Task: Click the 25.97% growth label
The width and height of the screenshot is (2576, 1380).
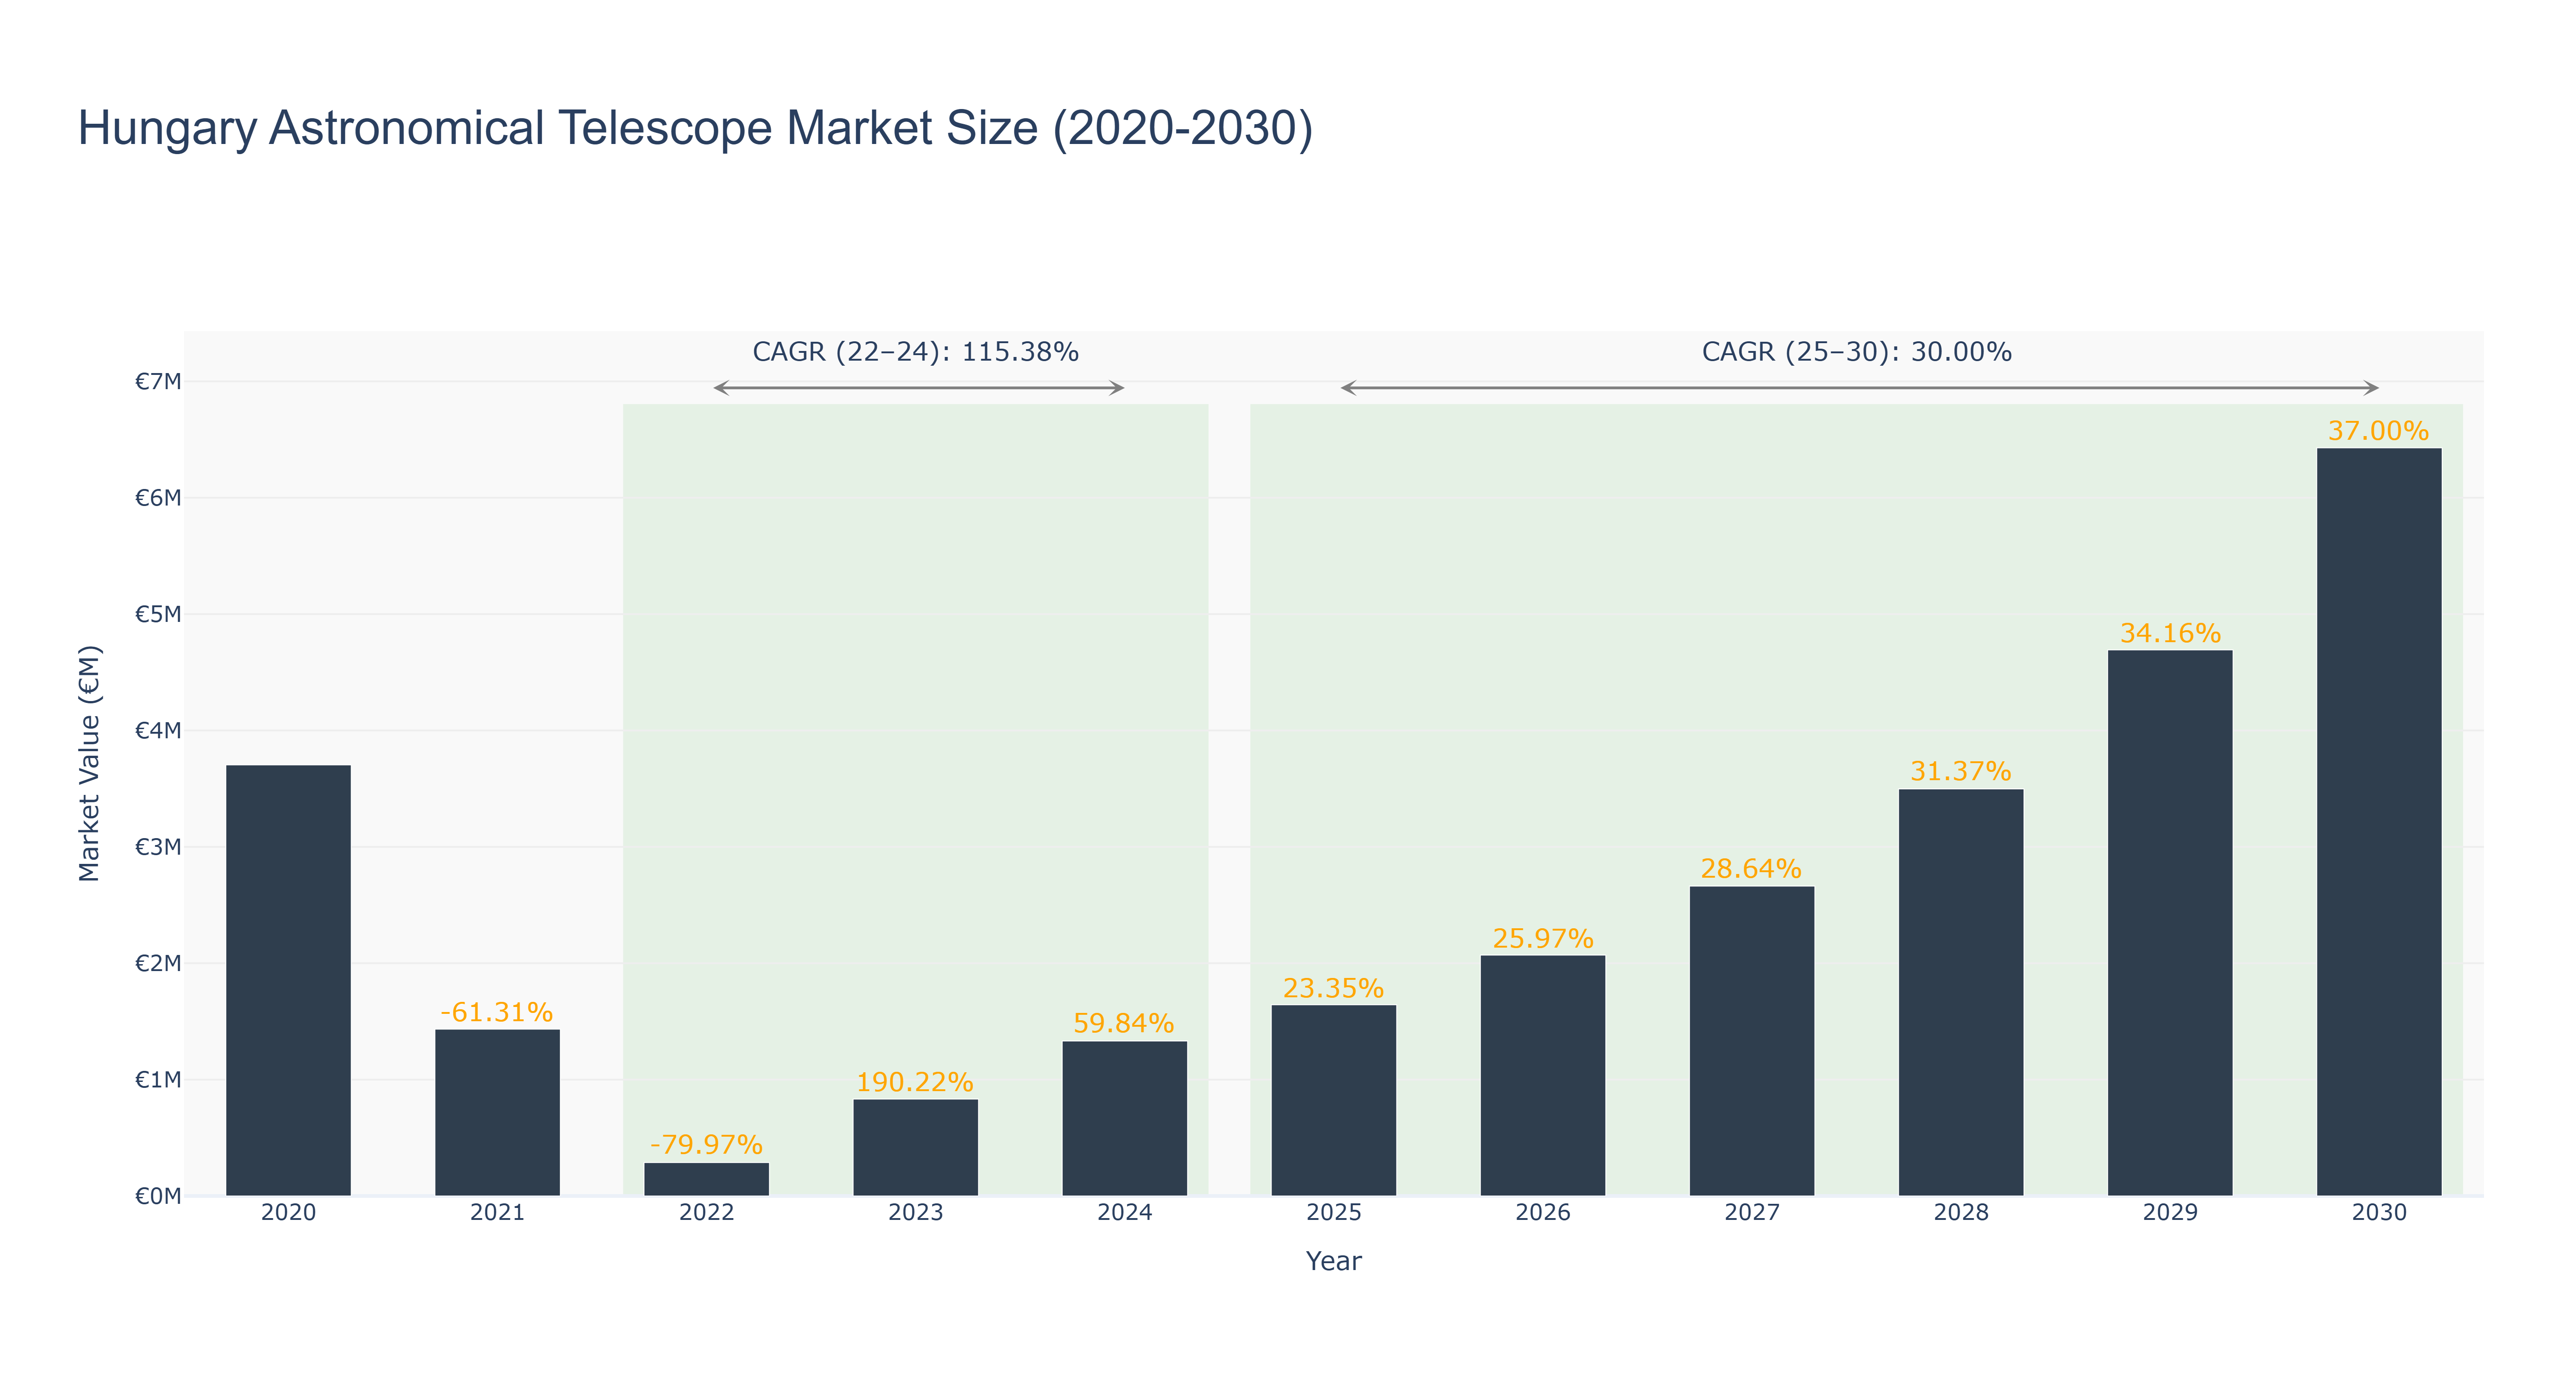Action: 1542,938
